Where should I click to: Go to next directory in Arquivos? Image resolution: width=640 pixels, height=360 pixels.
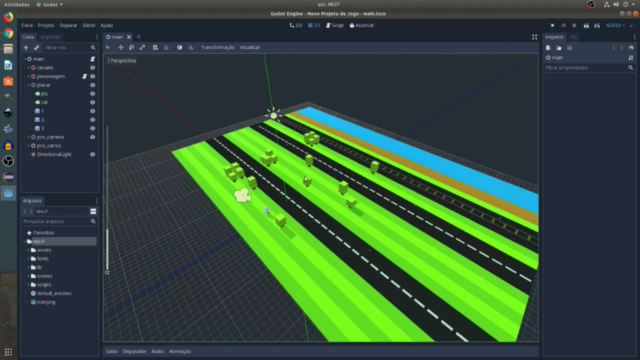[x=31, y=211]
